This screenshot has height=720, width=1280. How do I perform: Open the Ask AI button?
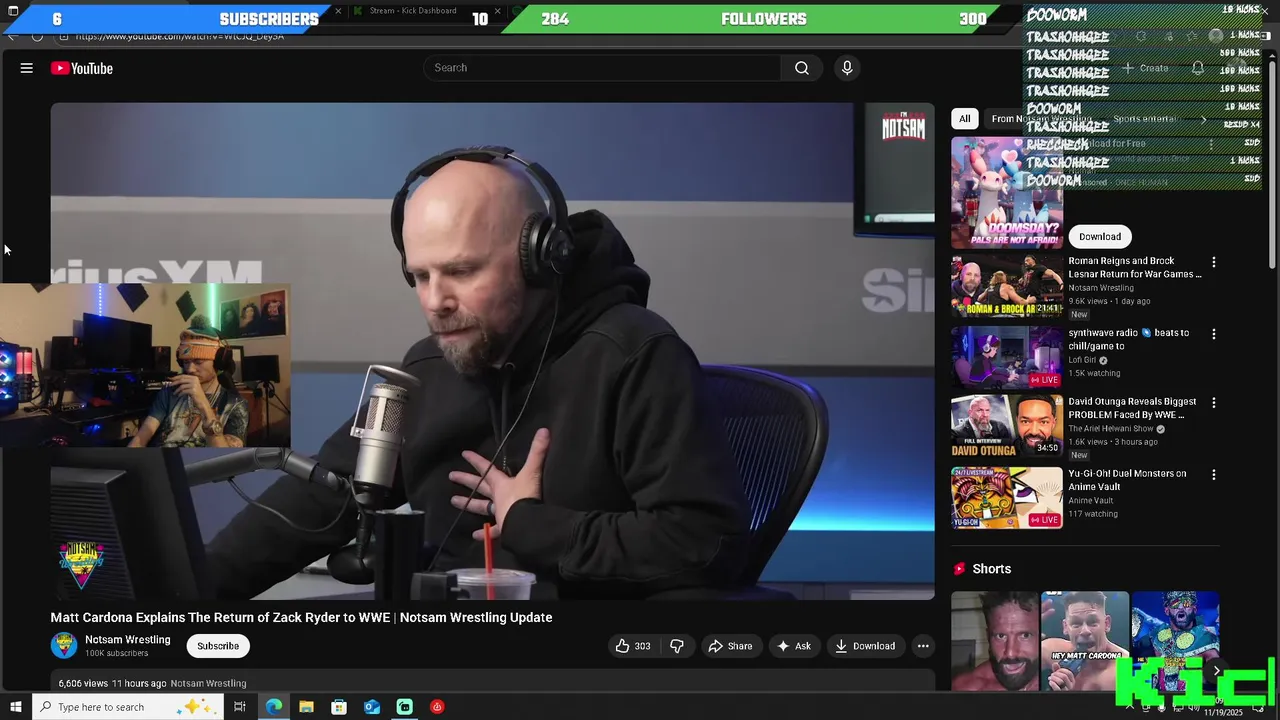(x=794, y=646)
